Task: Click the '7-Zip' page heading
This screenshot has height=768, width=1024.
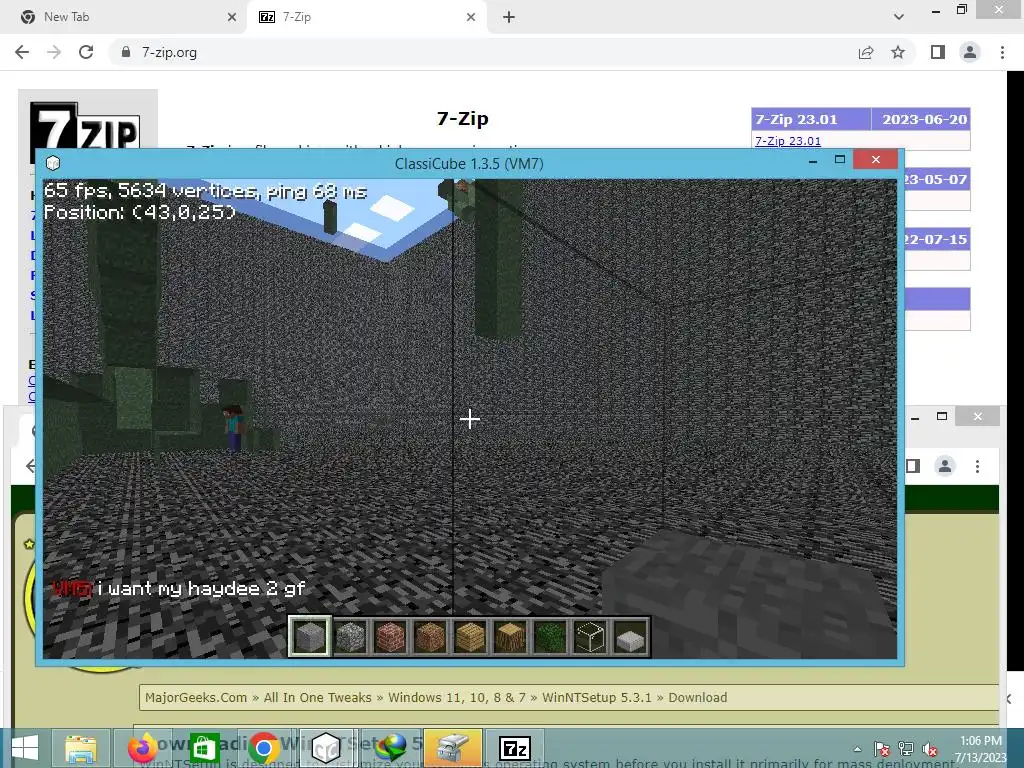Action: 462,118
